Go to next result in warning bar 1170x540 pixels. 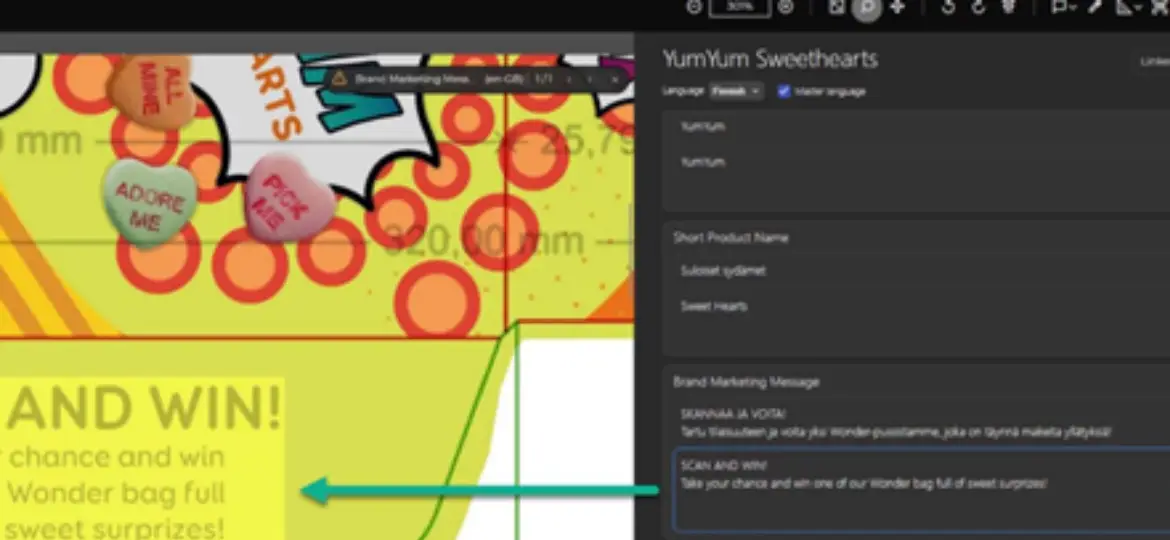[590, 78]
